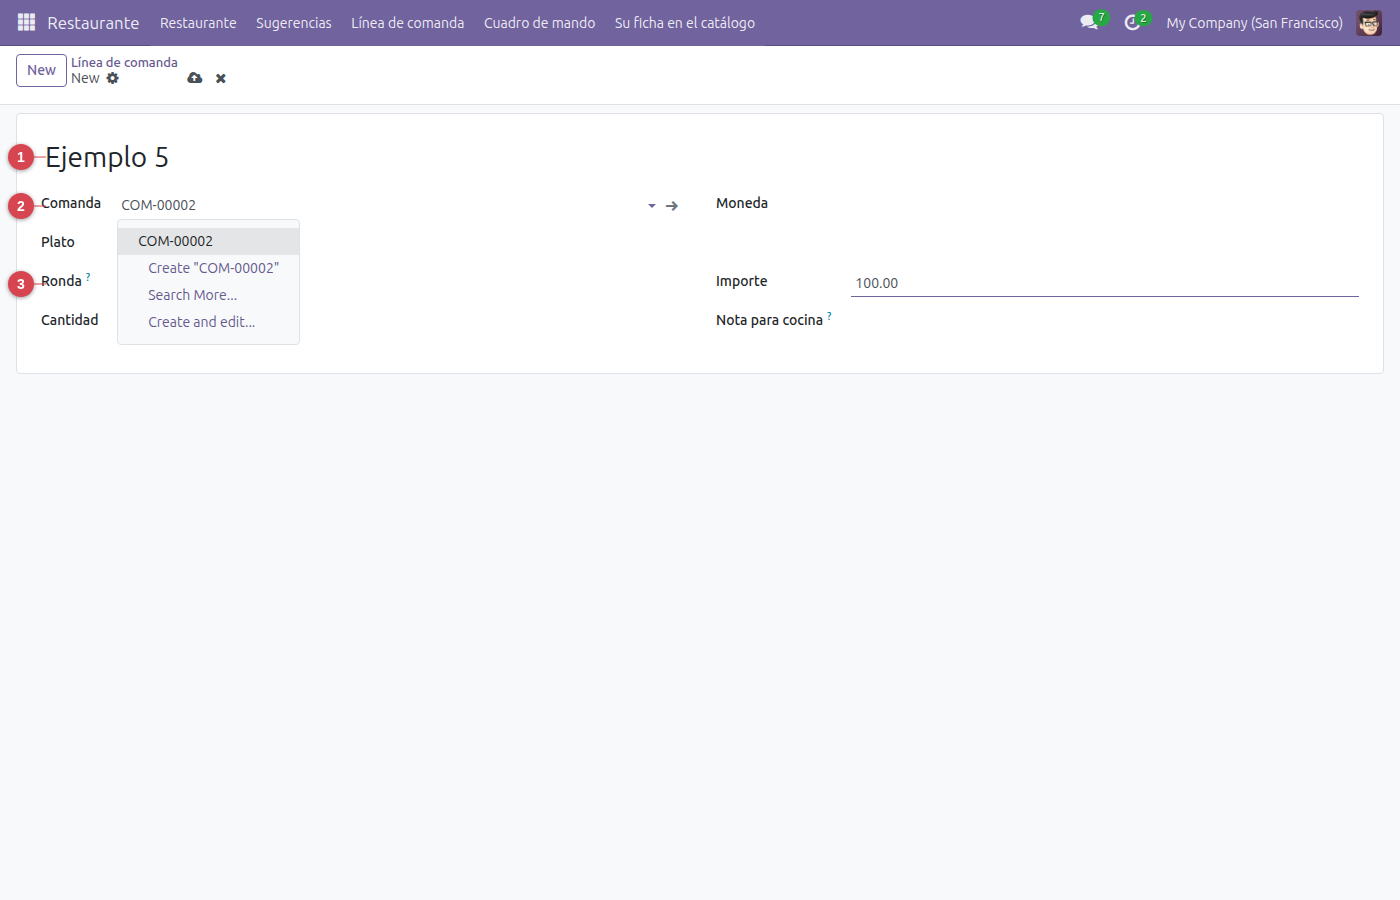Screen dimensions: 1400x900
Task: Choose Search More... option
Action: pos(208,295)
